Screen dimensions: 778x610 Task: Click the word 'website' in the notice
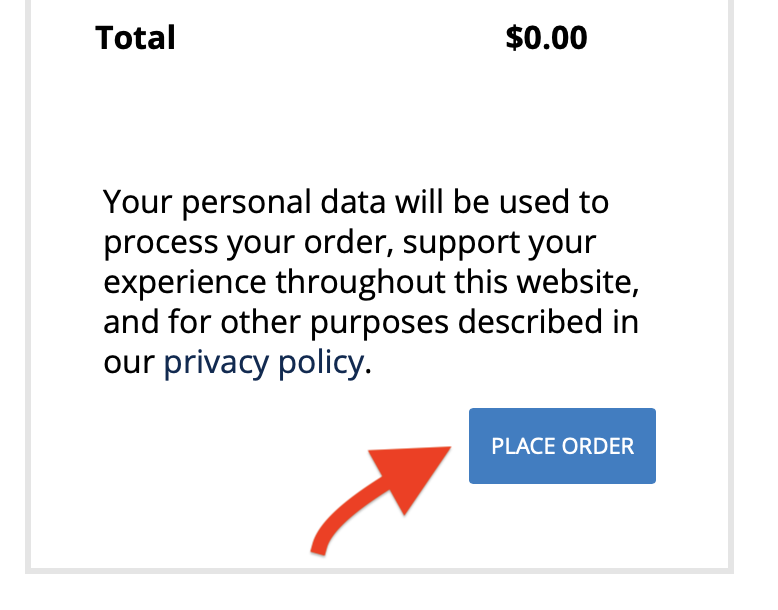[x=575, y=282]
